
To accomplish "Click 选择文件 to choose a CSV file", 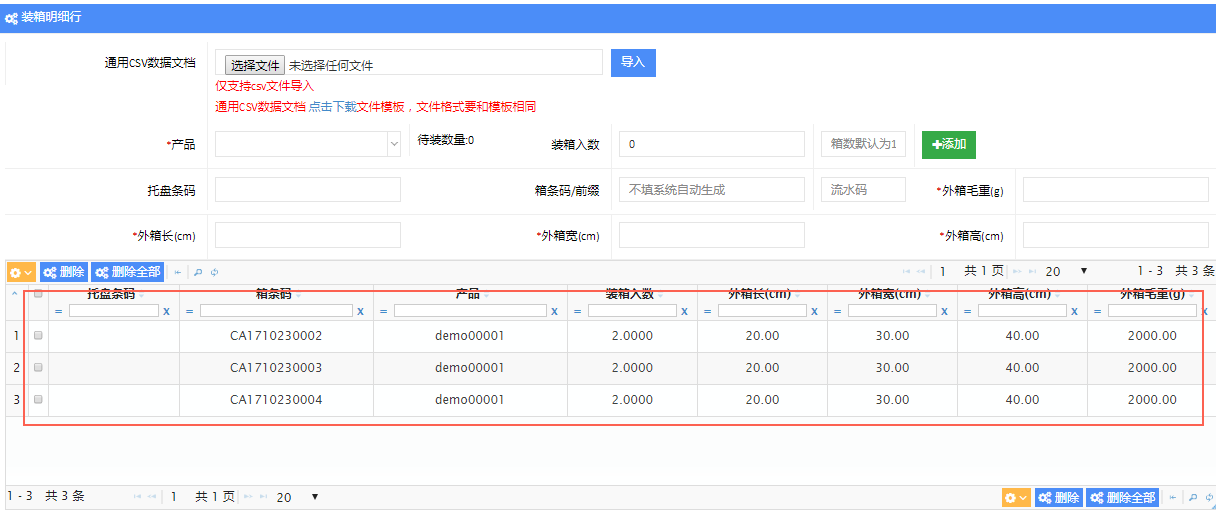I will 254,65.
